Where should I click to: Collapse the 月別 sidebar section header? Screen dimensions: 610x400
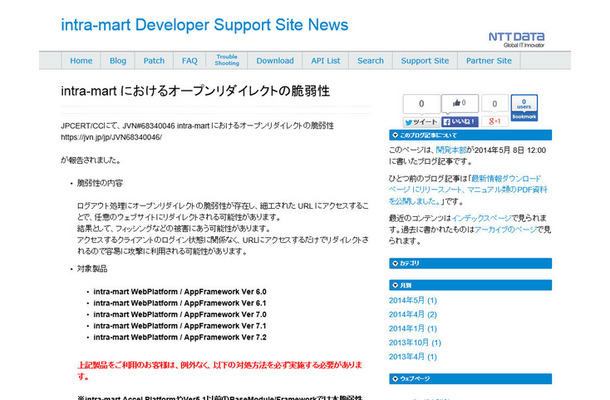(470, 285)
